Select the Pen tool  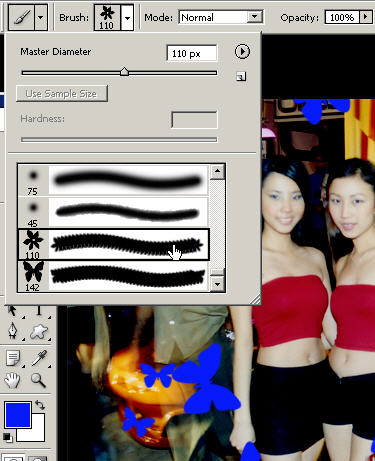13,332
